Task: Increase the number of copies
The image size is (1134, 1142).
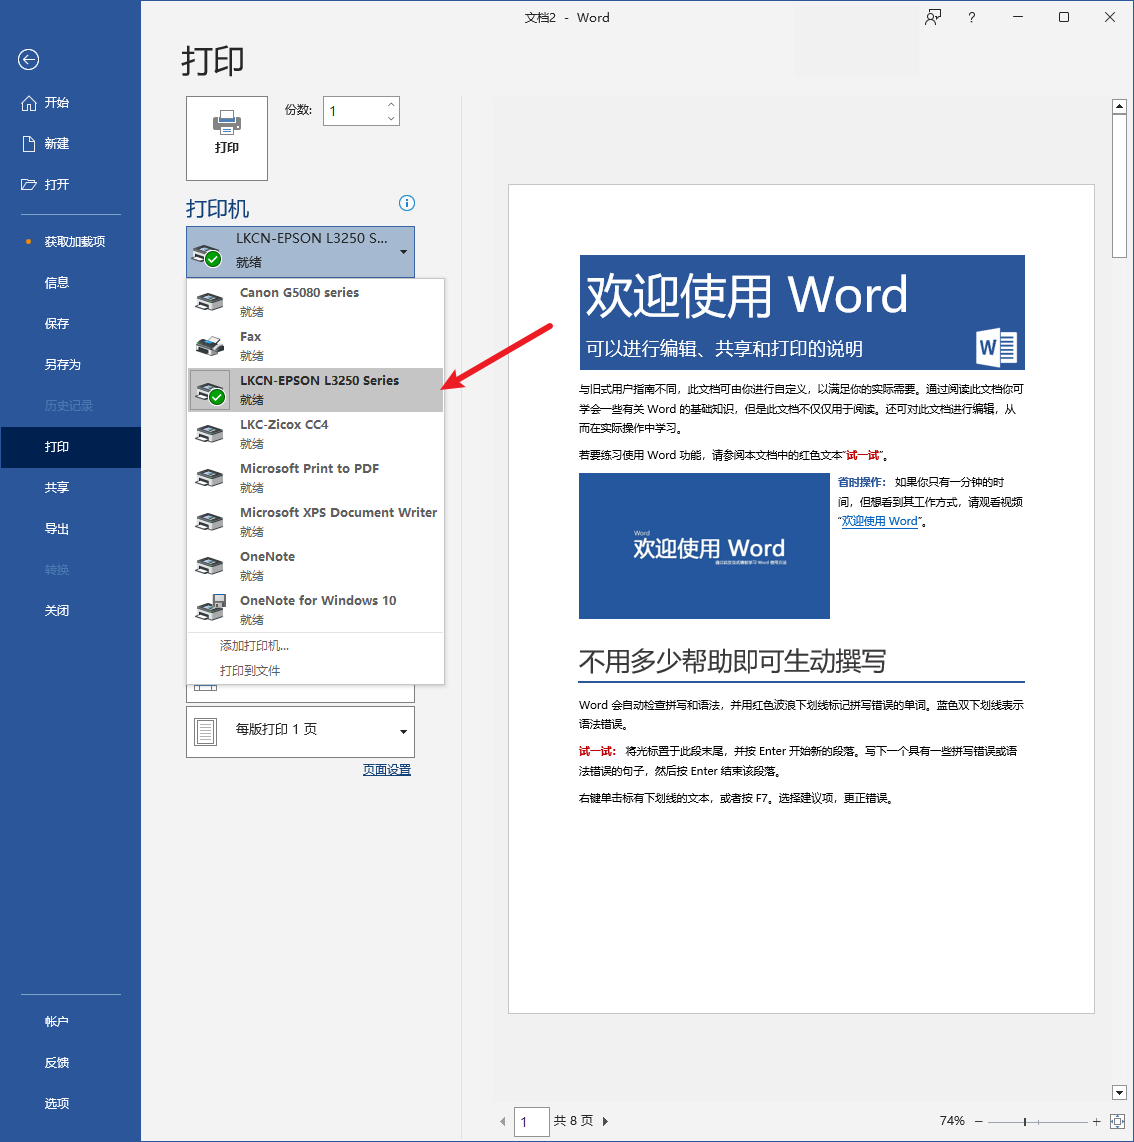Action: pos(391,104)
